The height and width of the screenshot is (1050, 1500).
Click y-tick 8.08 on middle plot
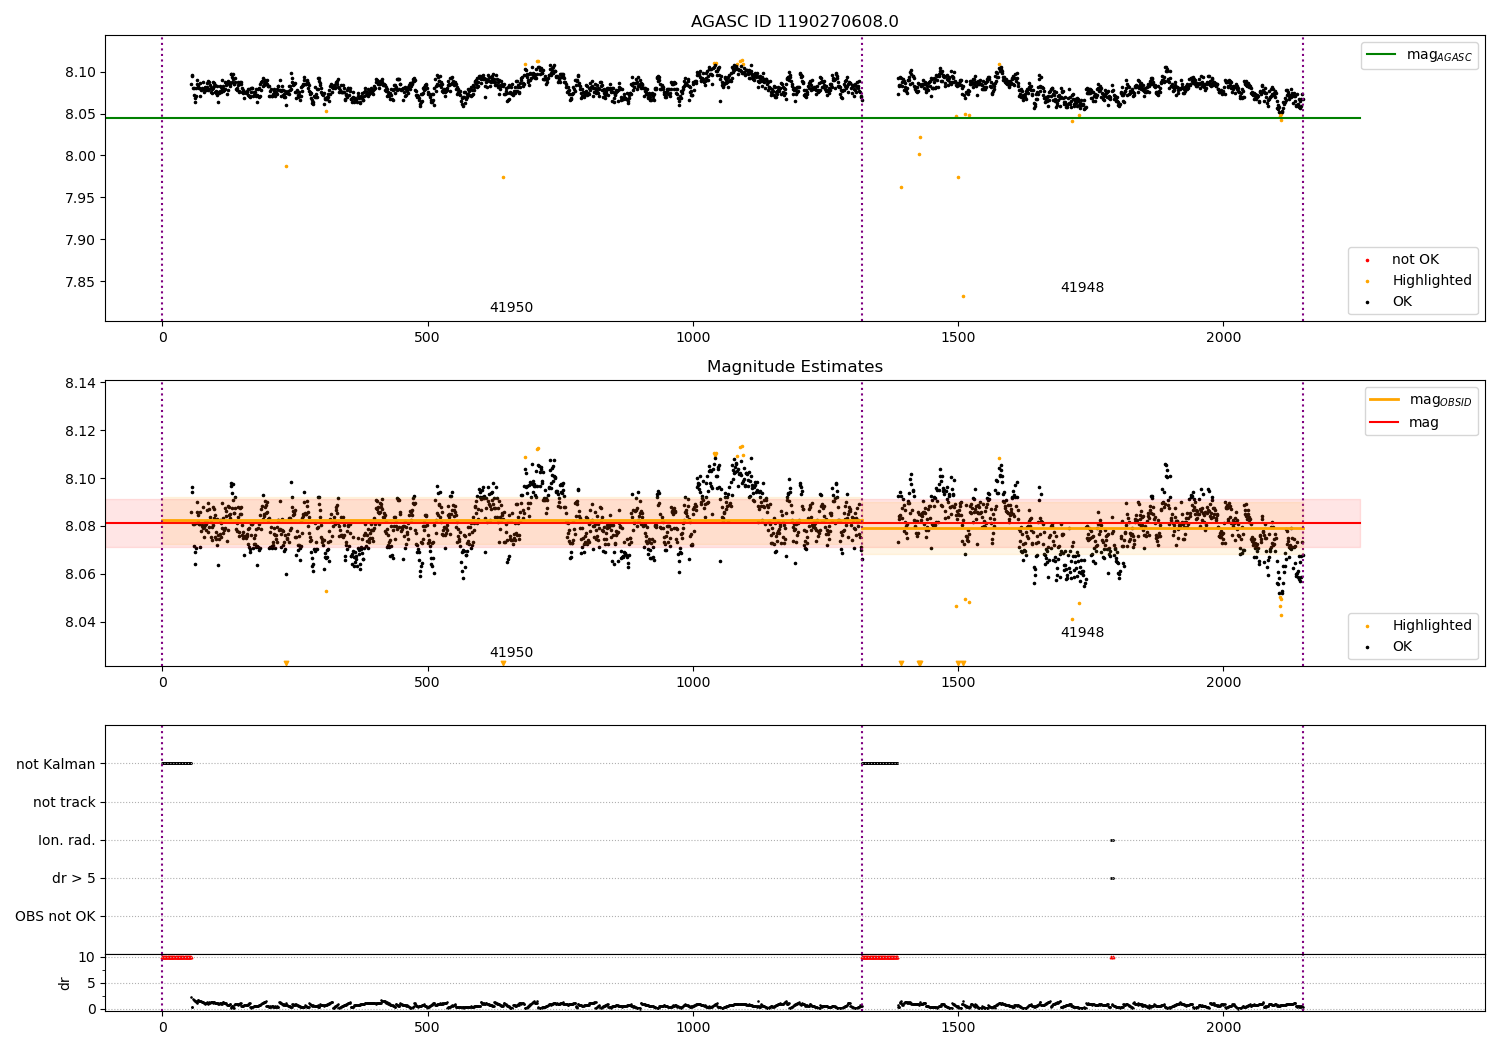81,526
